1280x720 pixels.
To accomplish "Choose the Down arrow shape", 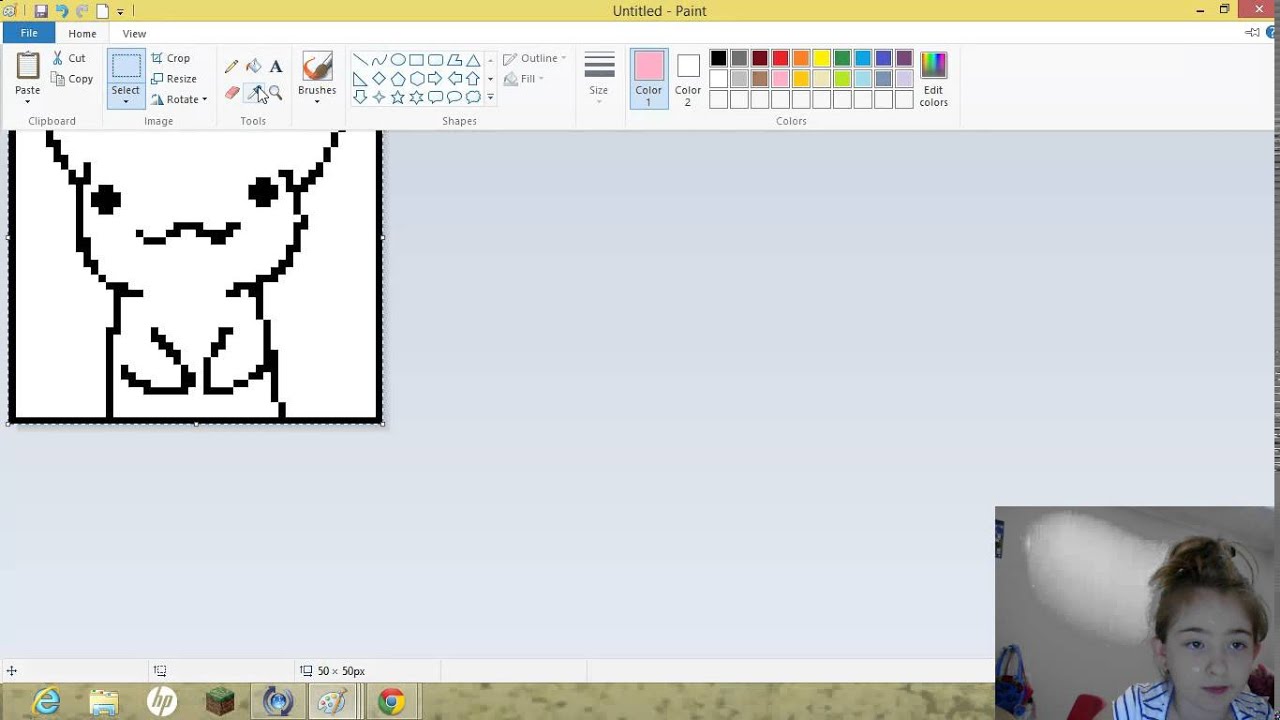I will point(360,97).
